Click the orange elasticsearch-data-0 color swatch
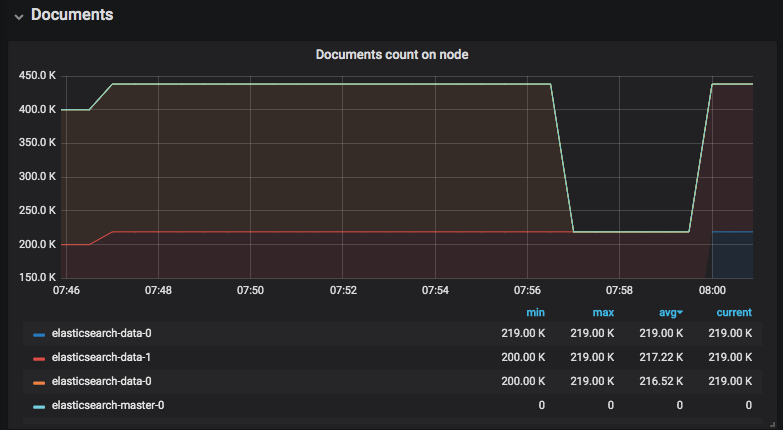 click(x=39, y=382)
